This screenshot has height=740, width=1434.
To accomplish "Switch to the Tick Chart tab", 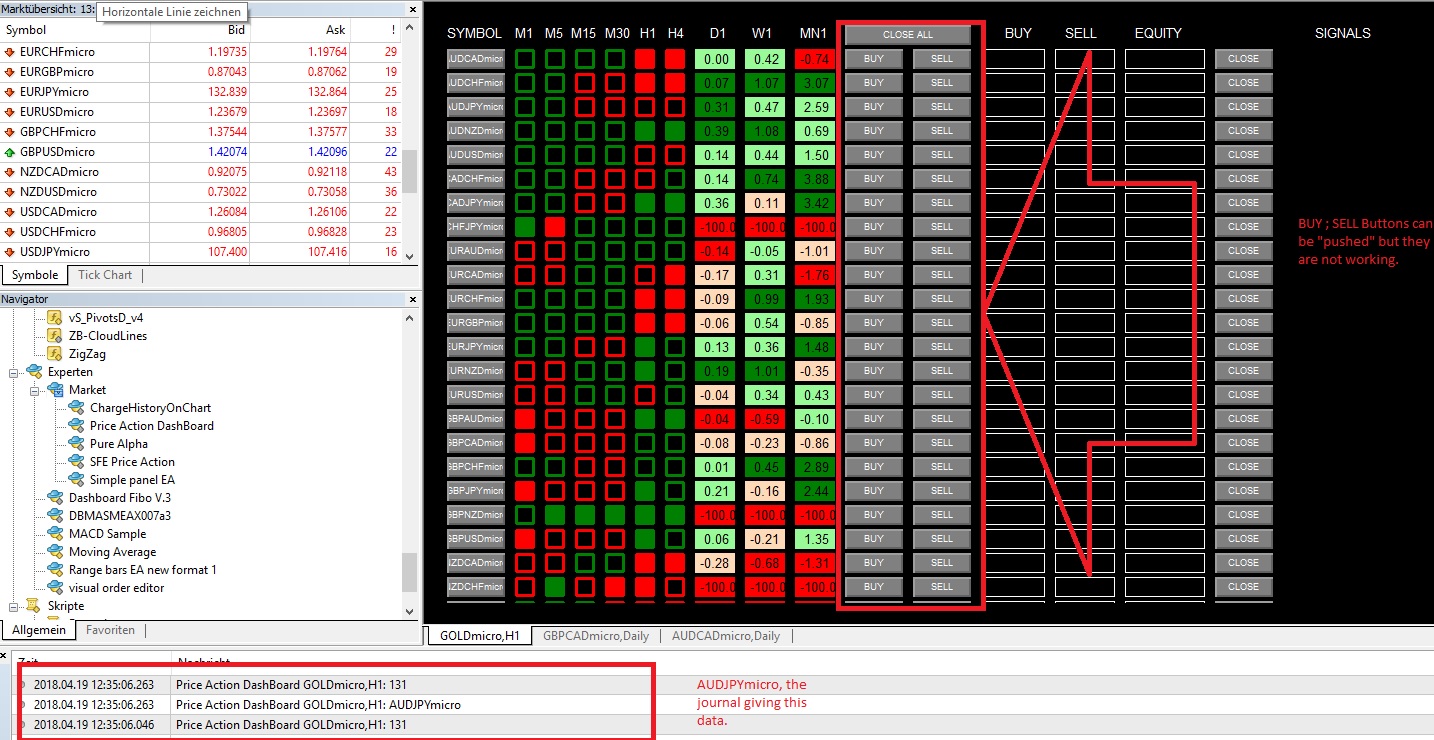I will pyautogui.click(x=104, y=275).
